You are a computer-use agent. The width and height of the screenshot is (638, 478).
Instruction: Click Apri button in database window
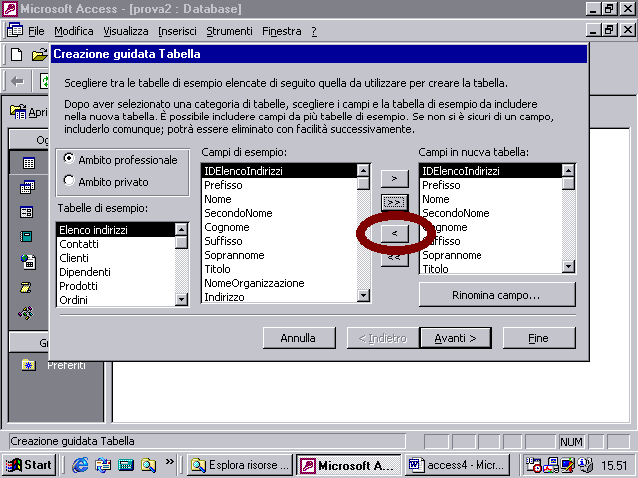(x=29, y=112)
